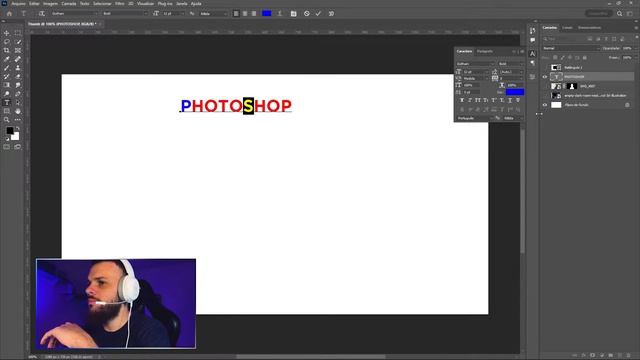Viewport: 640px width, 360px height.
Task: Cancel current text edits
Action: 307,13
